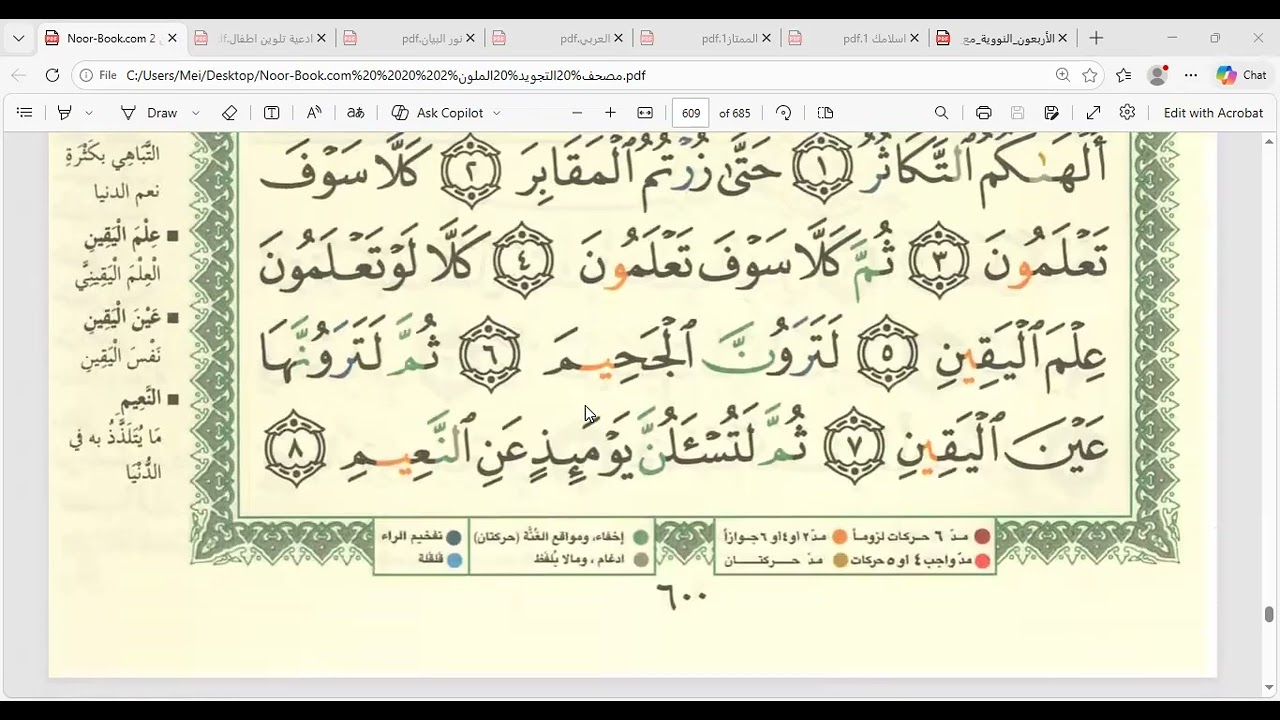
Task: Zoom out the PDF page
Action: tap(577, 113)
